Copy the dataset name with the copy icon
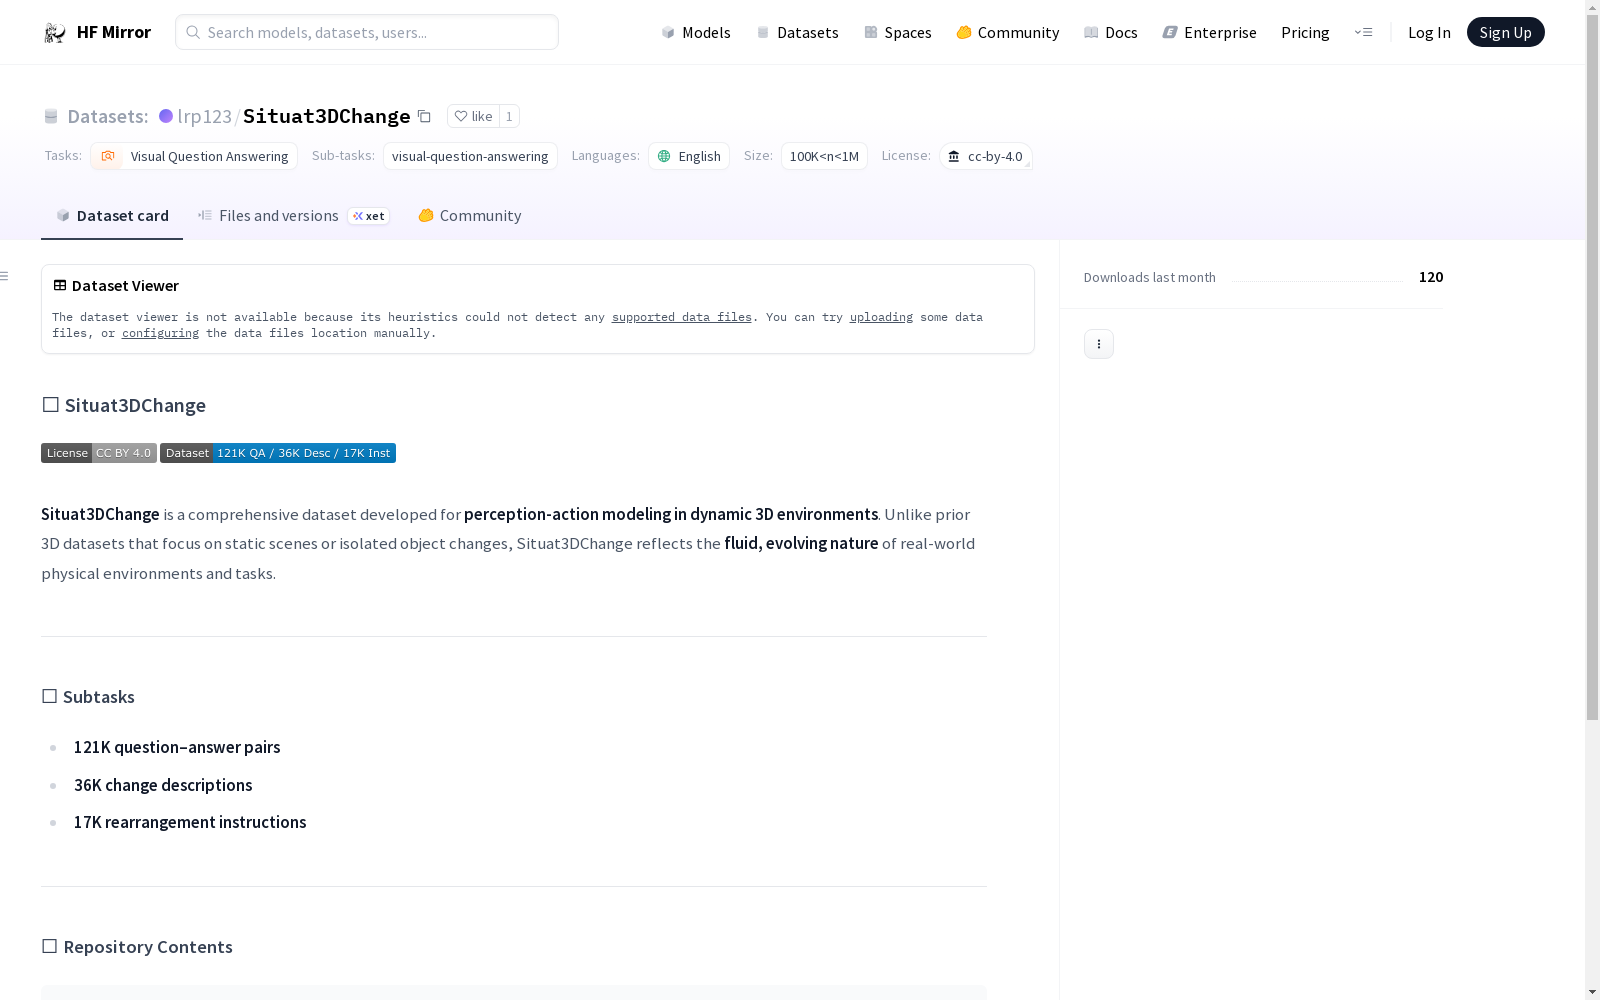This screenshot has width=1600, height=1000. pos(424,116)
